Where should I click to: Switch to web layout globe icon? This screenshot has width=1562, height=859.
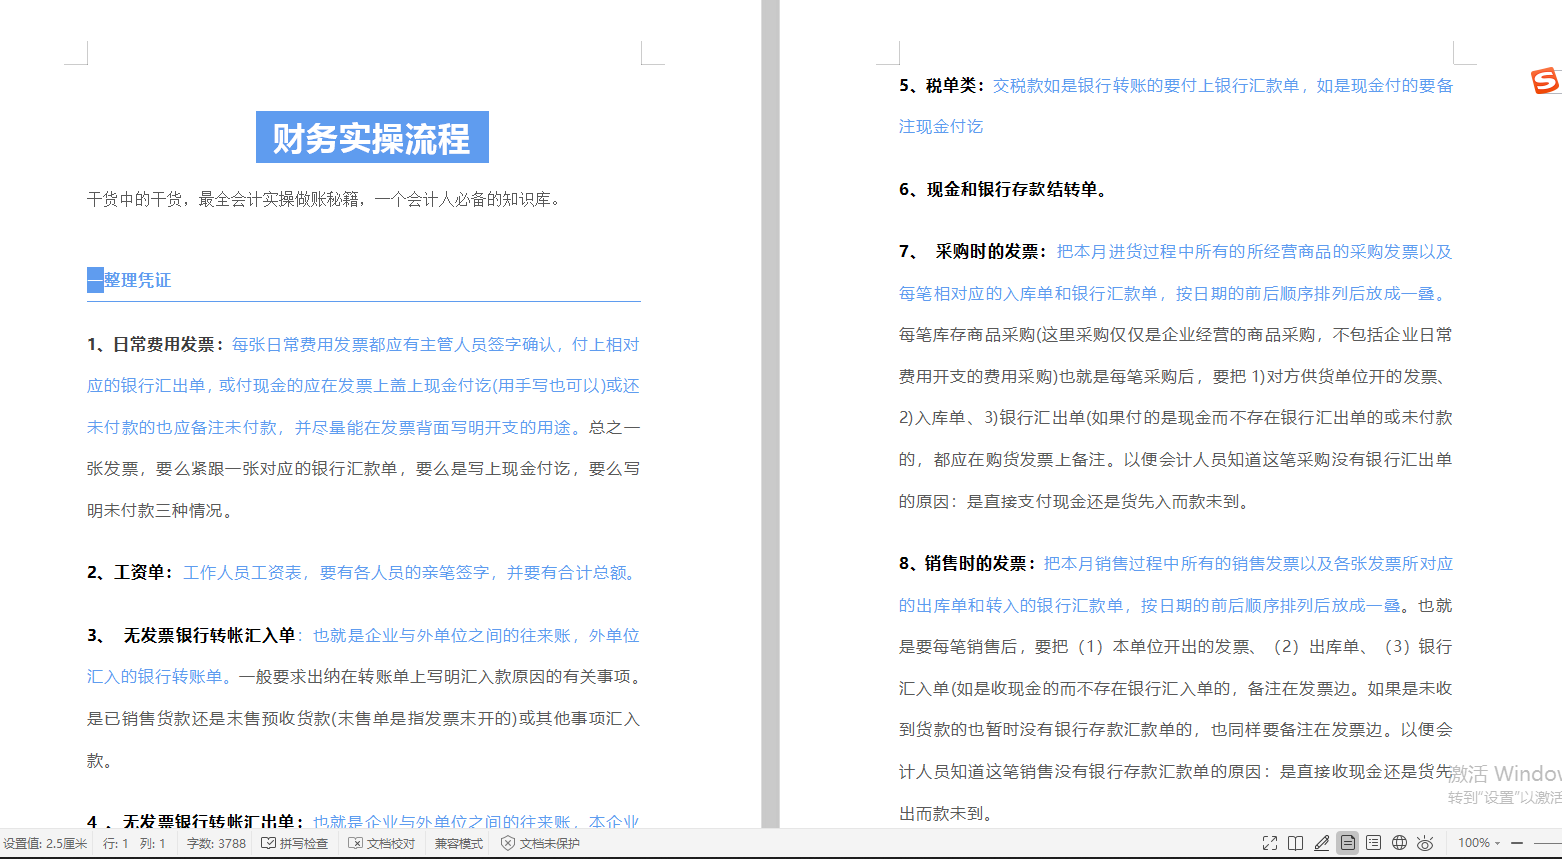click(x=1400, y=843)
